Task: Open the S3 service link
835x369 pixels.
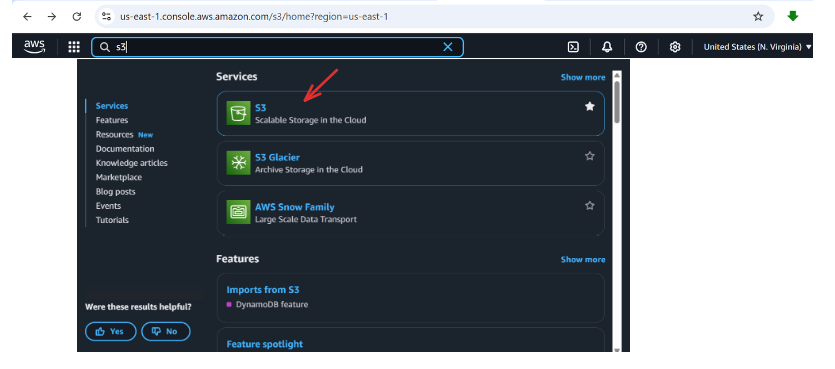Action: [x=260, y=108]
